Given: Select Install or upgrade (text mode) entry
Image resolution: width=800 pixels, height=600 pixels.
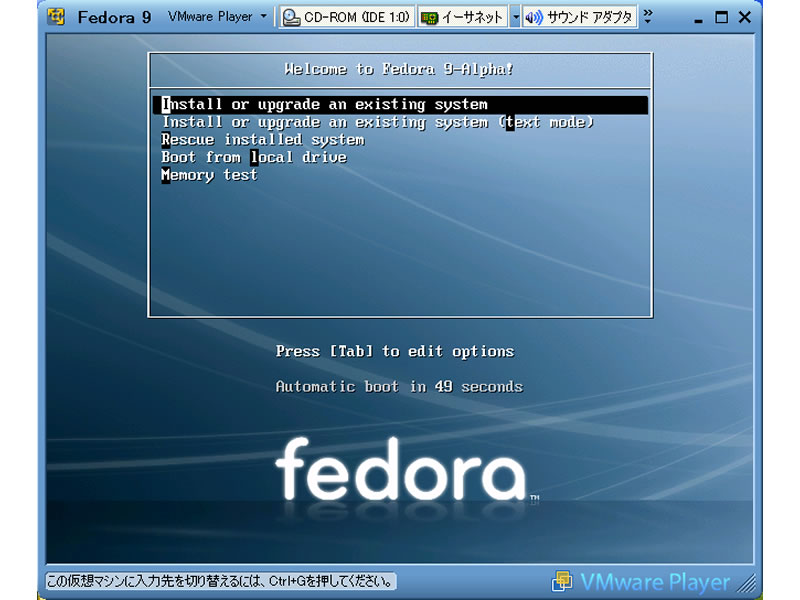Looking at the screenshot, I should tap(378, 122).
